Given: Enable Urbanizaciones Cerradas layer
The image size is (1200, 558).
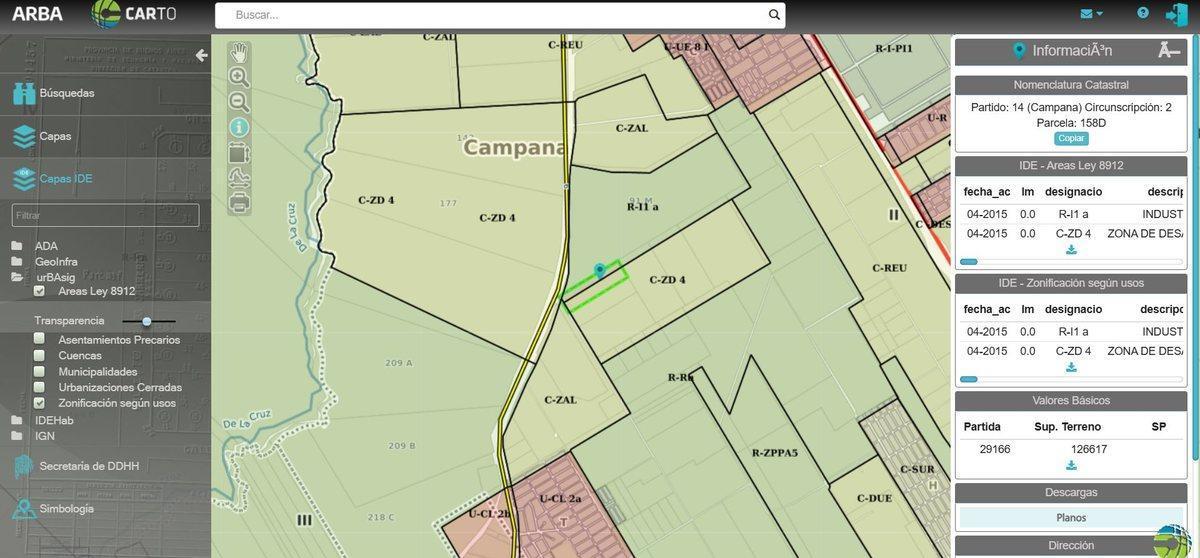Looking at the screenshot, I should [39, 387].
